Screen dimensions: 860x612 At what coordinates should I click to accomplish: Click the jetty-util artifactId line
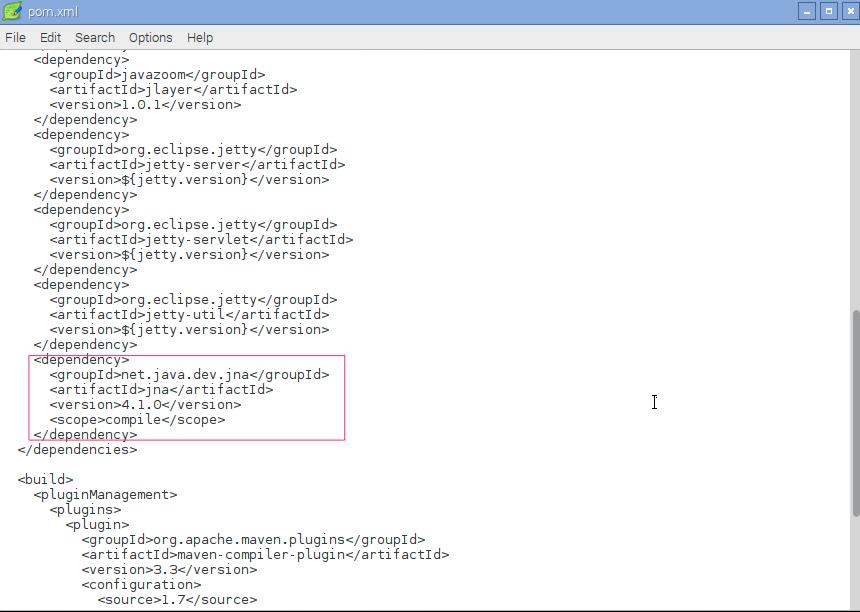[x=189, y=315]
